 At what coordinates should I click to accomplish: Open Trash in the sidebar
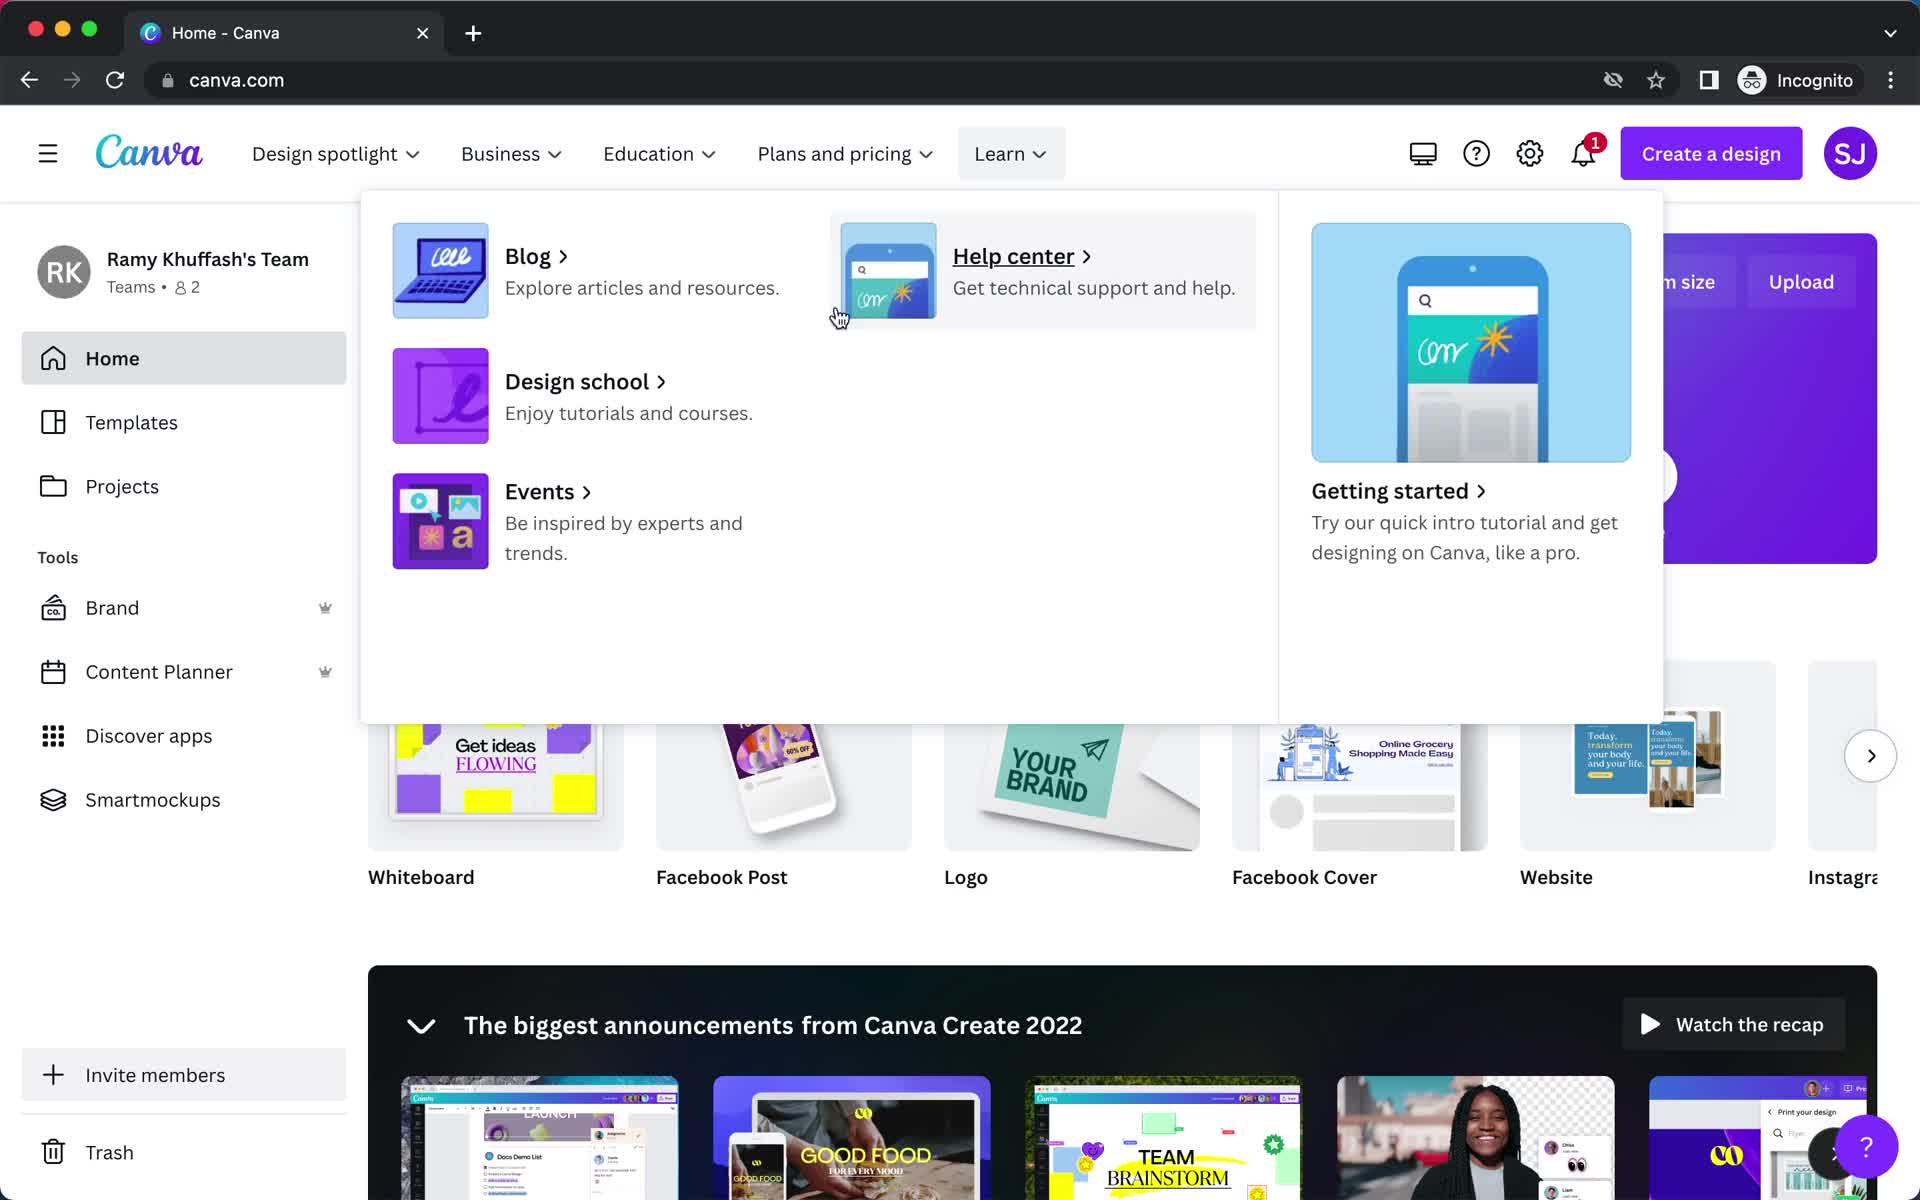point(184,1152)
